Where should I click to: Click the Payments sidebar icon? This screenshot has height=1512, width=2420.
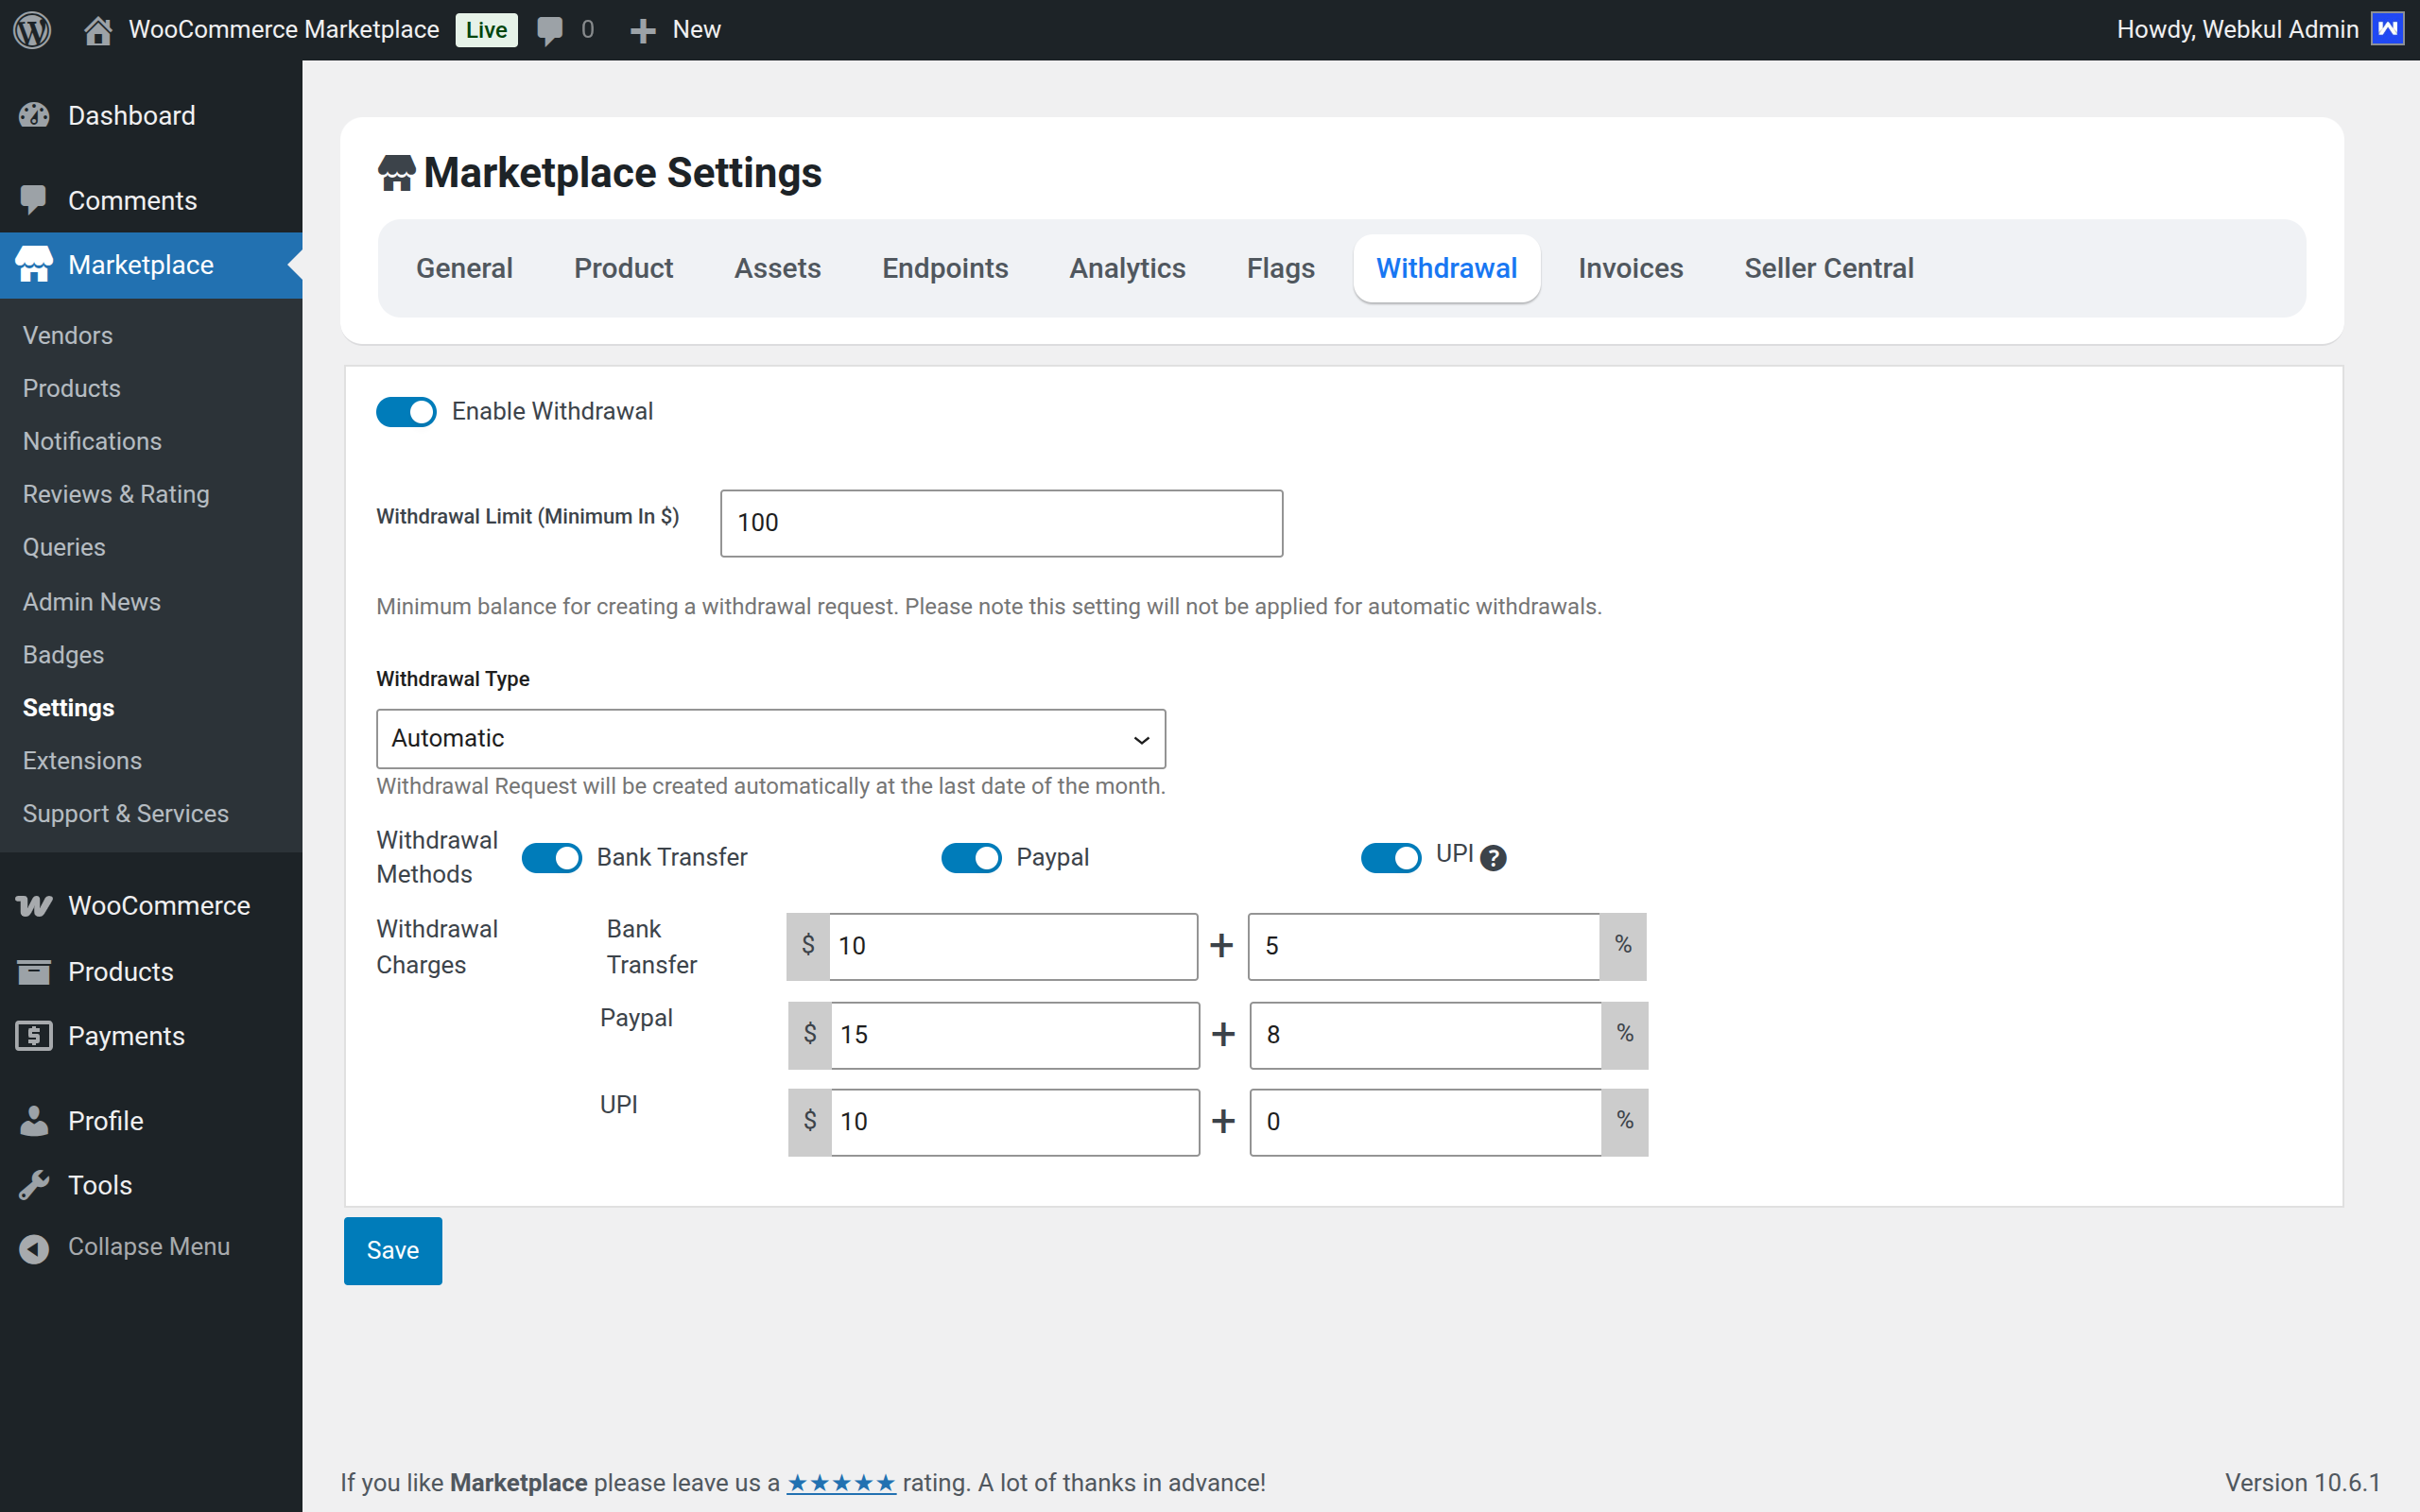pos(34,1036)
